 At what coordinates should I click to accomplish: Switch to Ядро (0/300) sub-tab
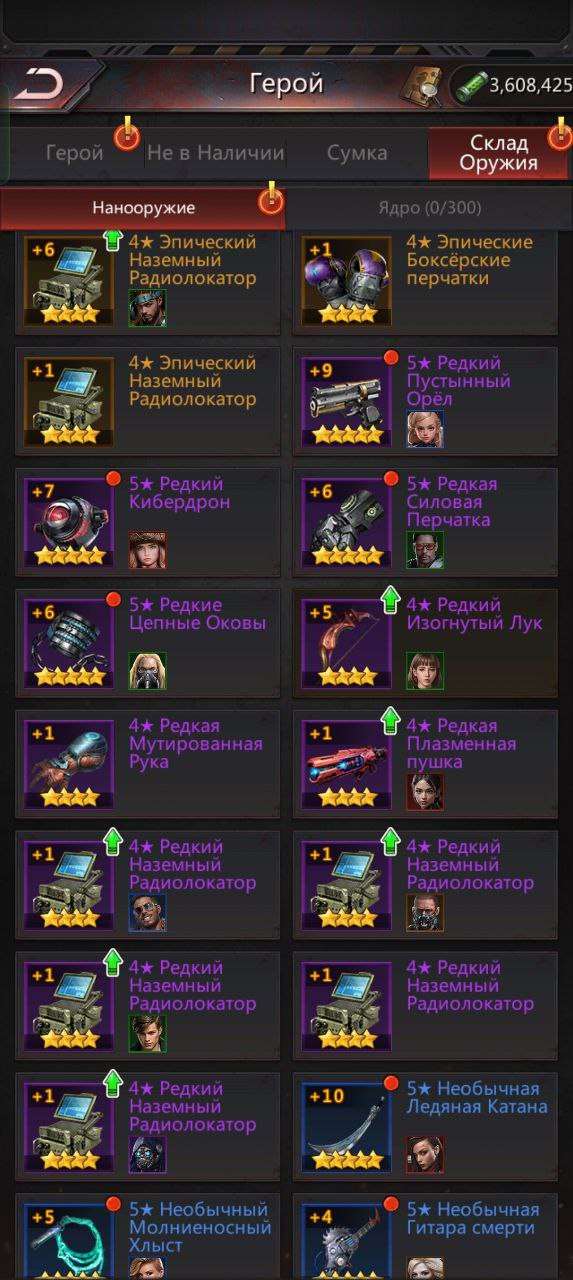(429, 208)
